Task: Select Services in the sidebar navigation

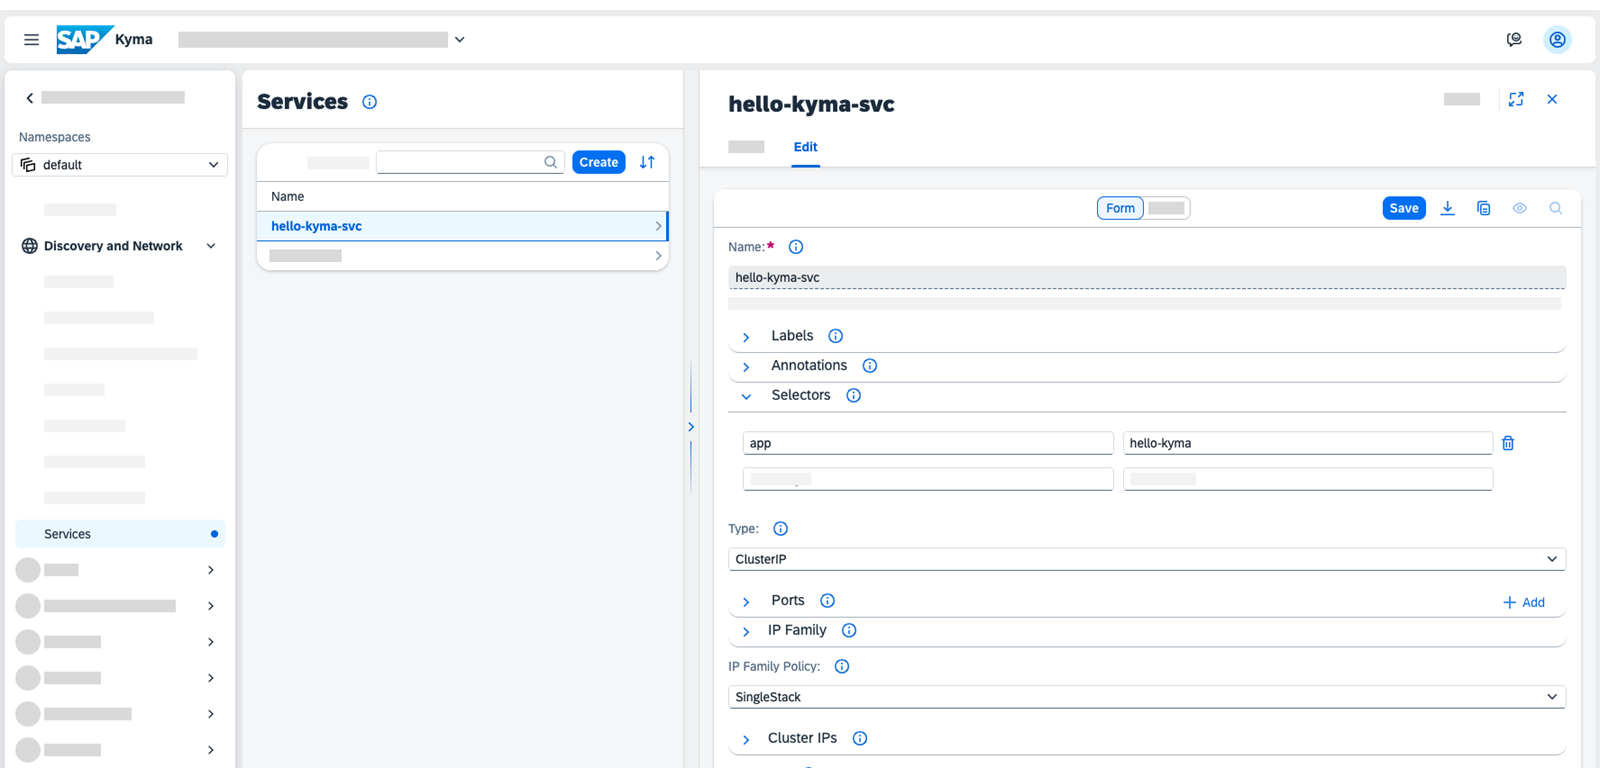Action: (x=120, y=534)
